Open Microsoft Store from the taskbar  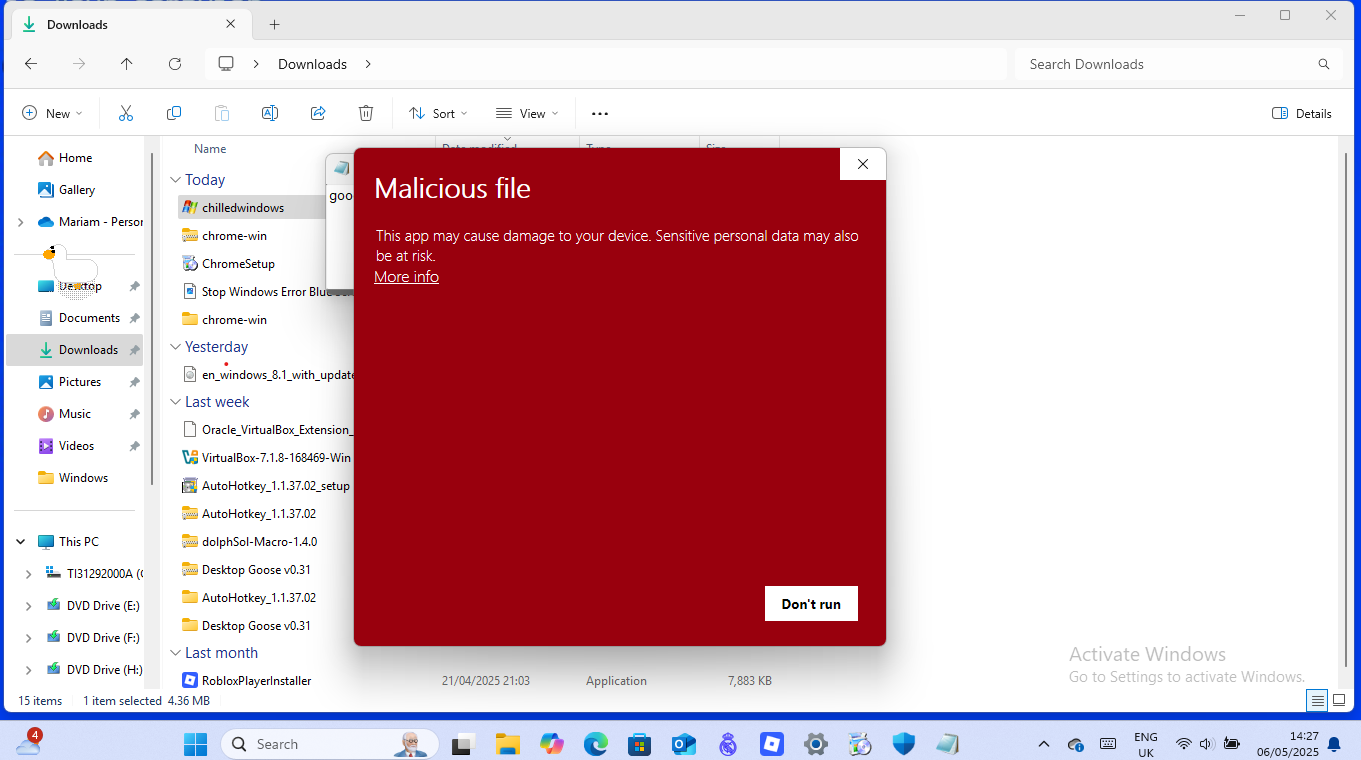tap(640, 744)
